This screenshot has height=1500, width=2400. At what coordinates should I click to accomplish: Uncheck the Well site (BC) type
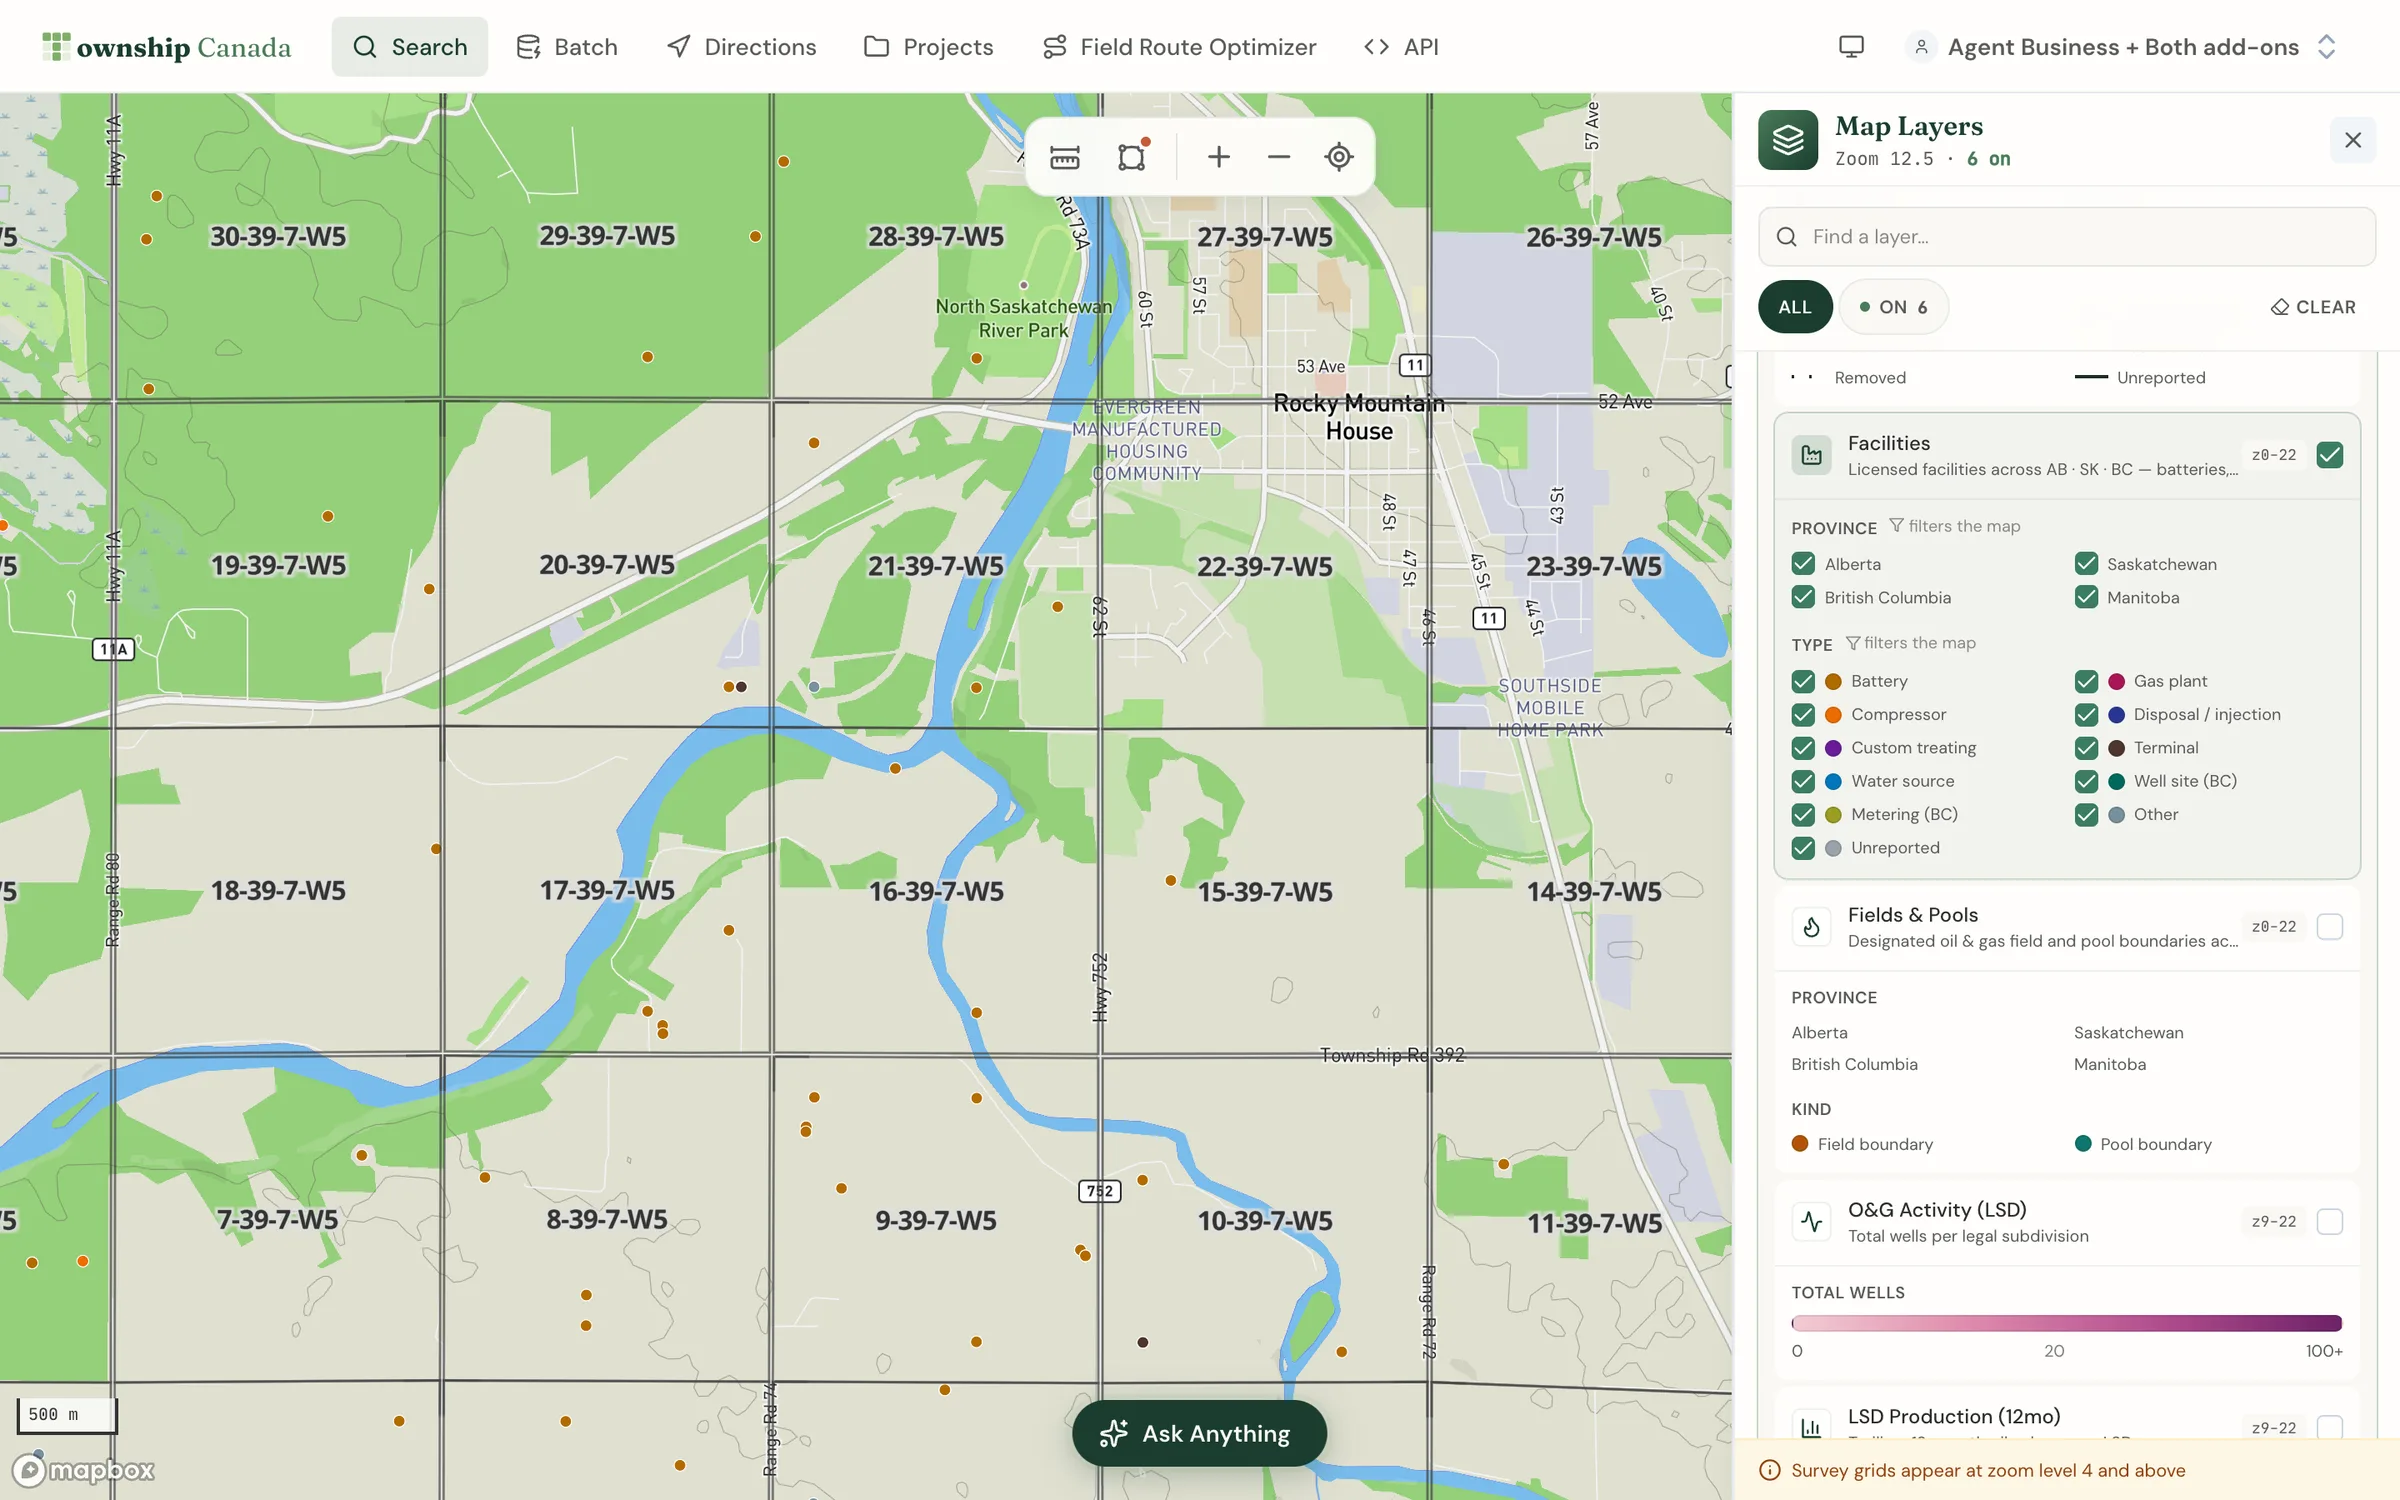coord(2086,781)
